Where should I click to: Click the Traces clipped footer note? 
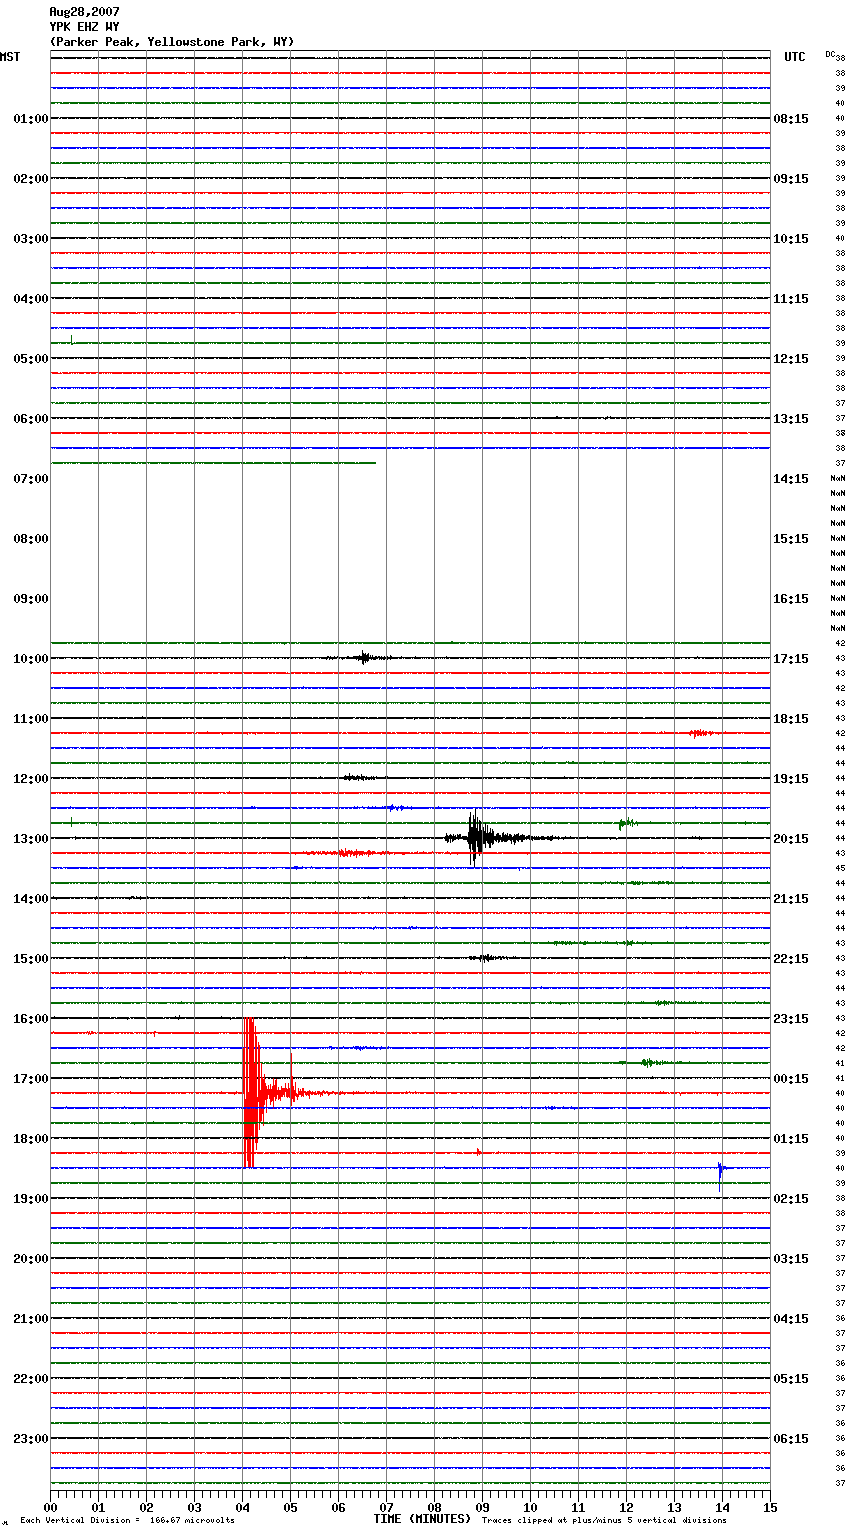[604, 1521]
